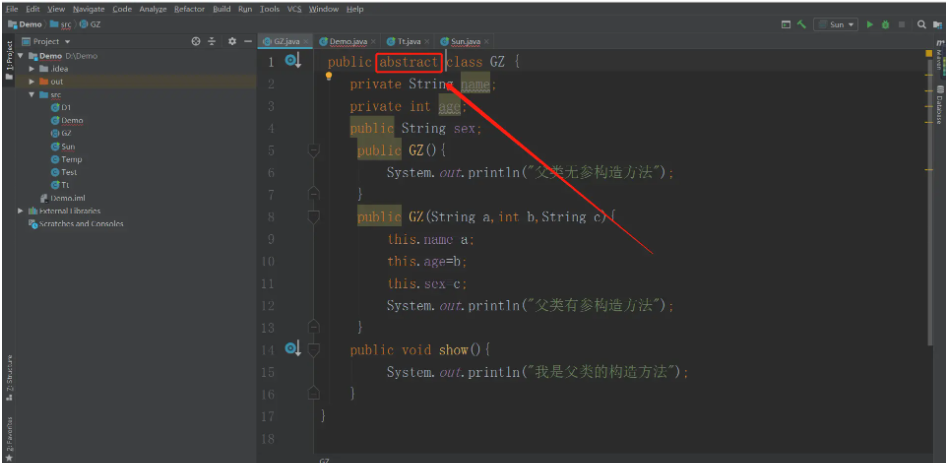The height and width of the screenshot is (463, 946).
Task: Click src in the navigation breadcrumb
Action: point(61,25)
